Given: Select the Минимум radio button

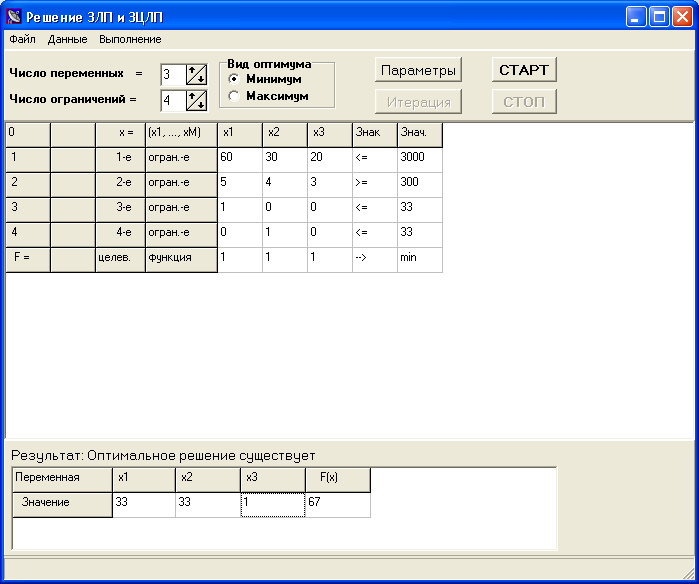Looking at the screenshot, I should (x=234, y=79).
